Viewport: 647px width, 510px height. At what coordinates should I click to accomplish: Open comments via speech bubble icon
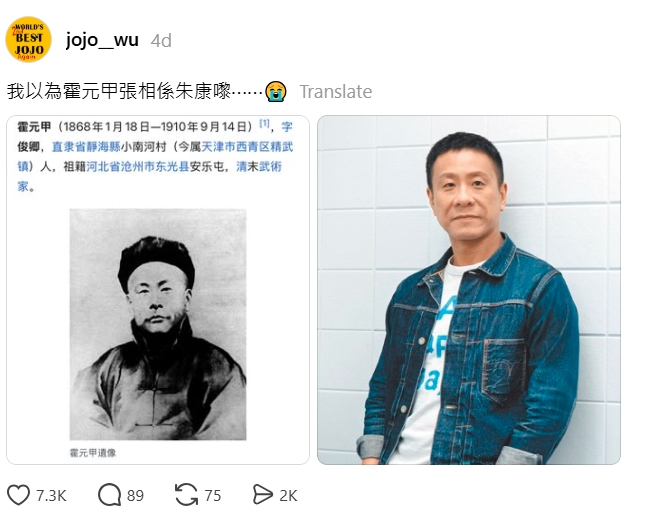click(x=109, y=495)
